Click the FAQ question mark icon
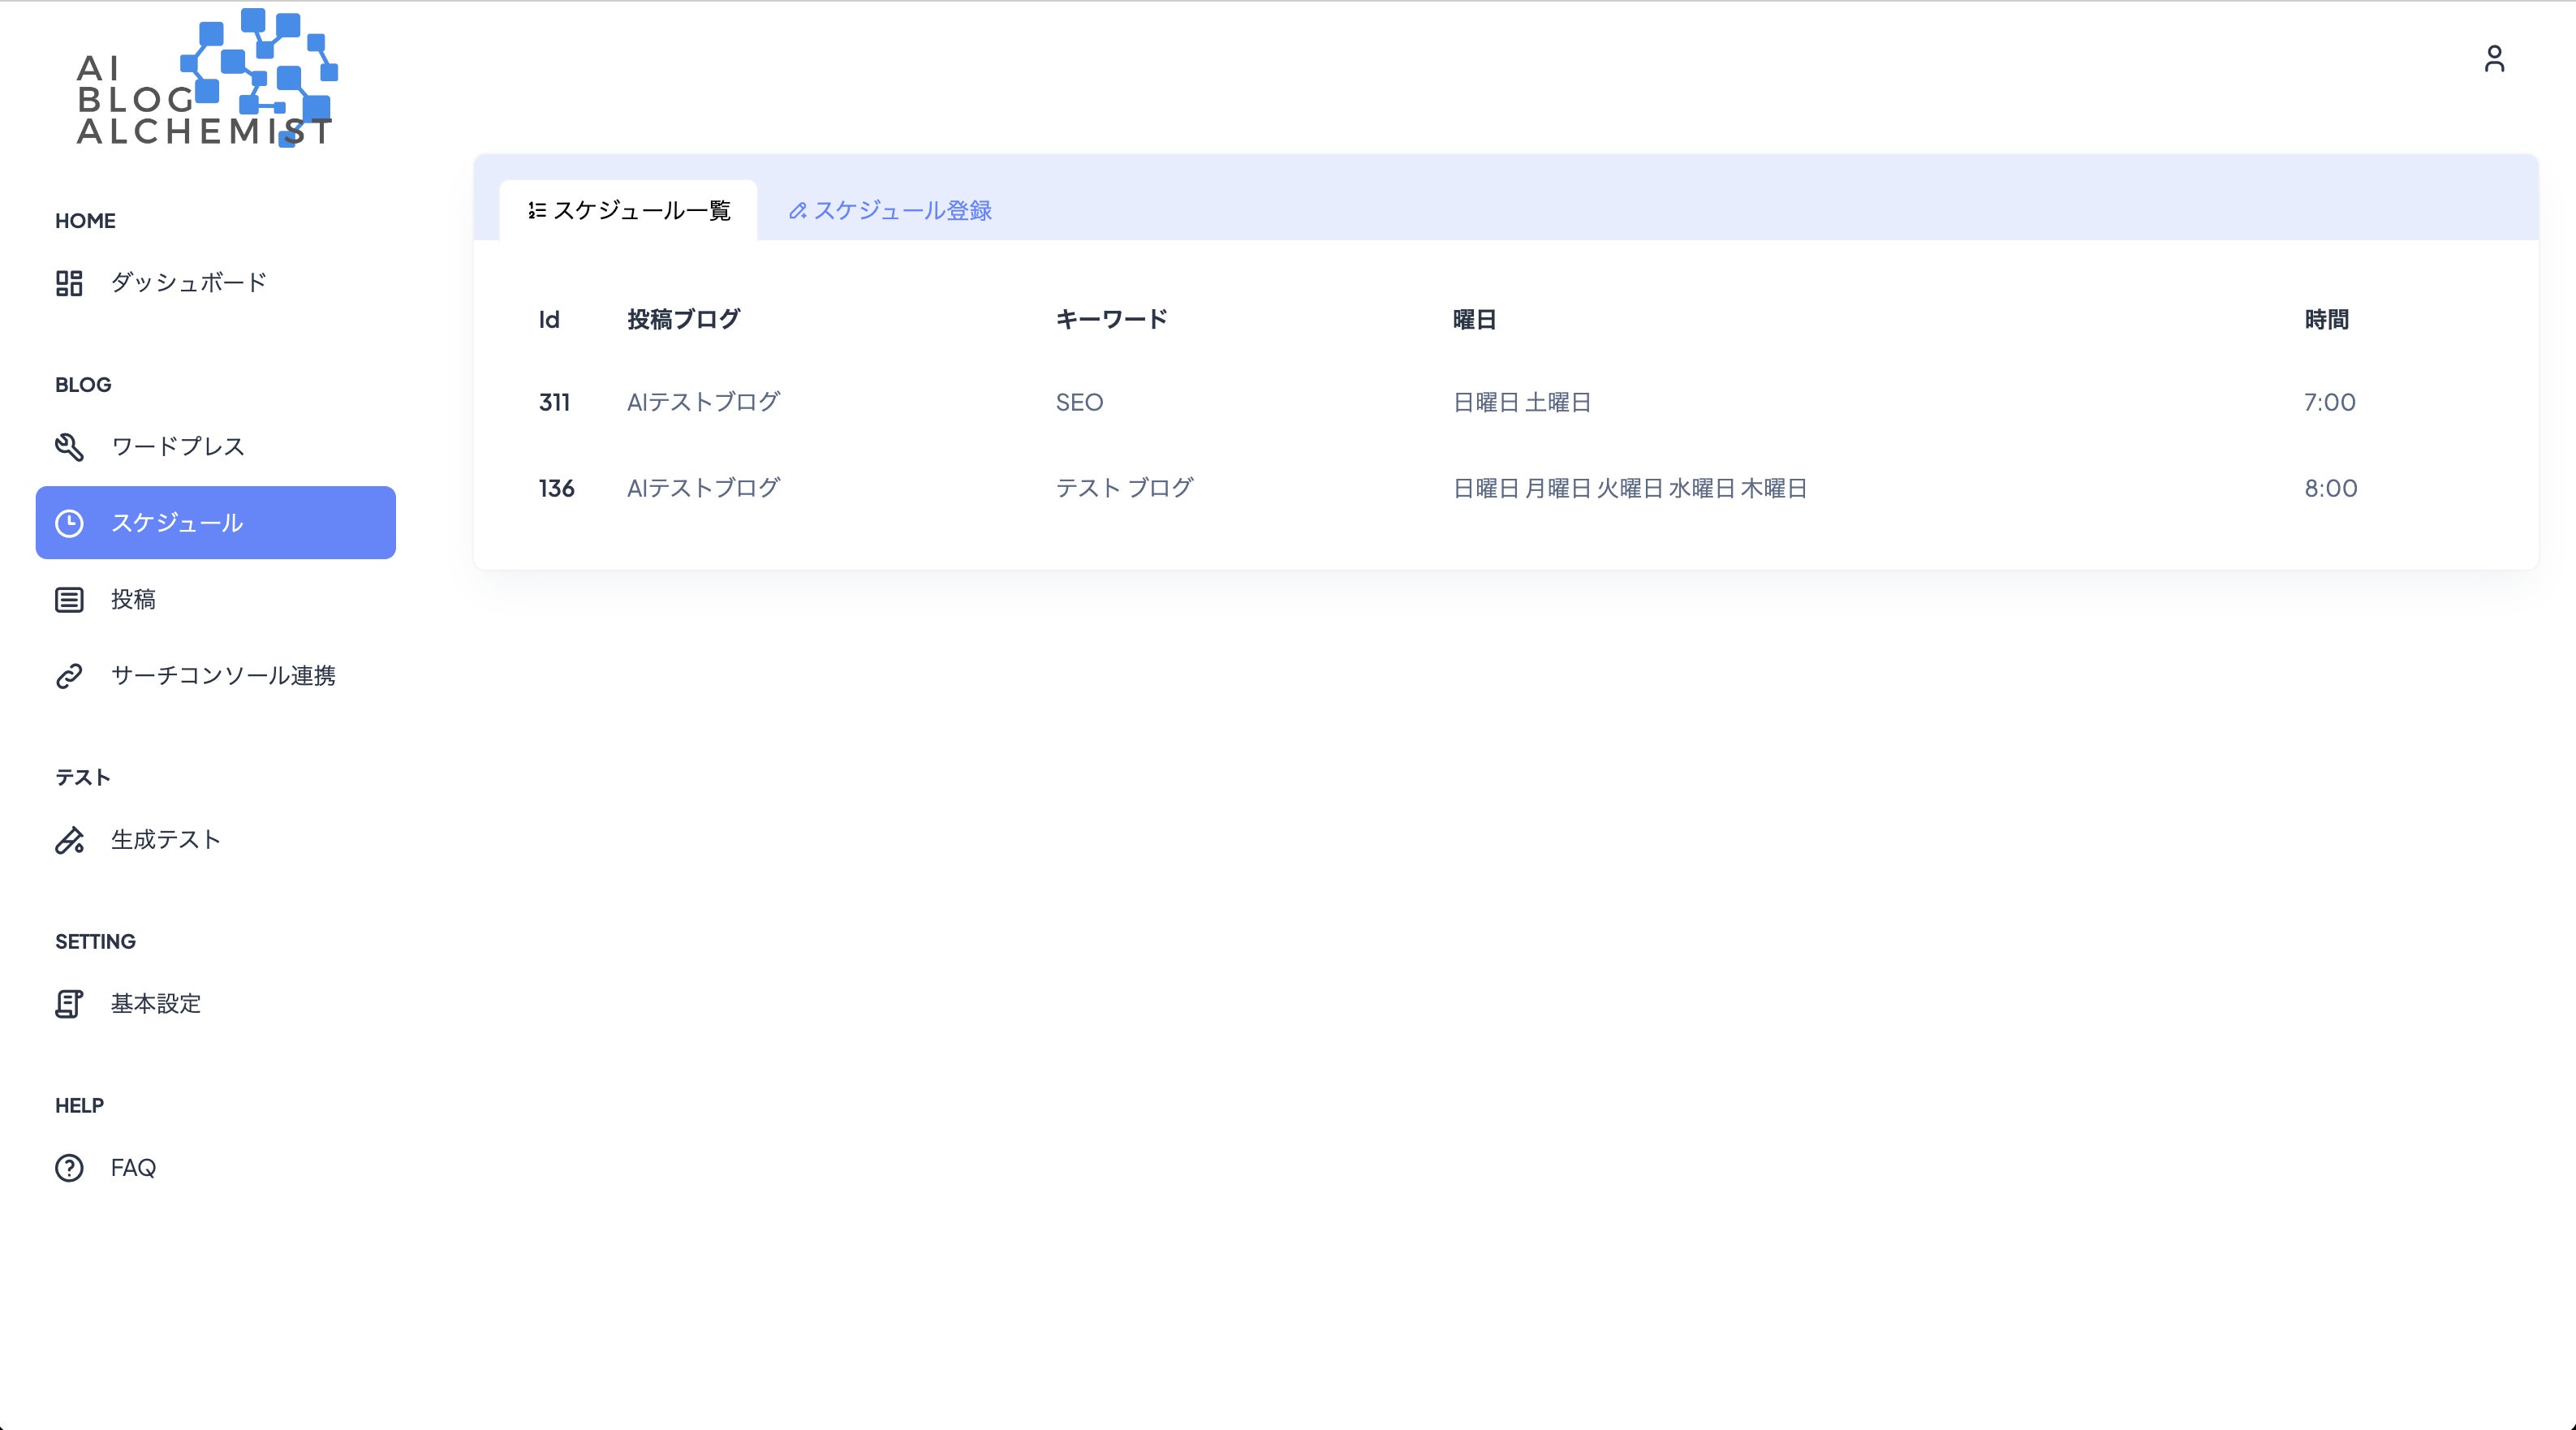This screenshot has width=2576, height=1430. click(x=69, y=1168)
